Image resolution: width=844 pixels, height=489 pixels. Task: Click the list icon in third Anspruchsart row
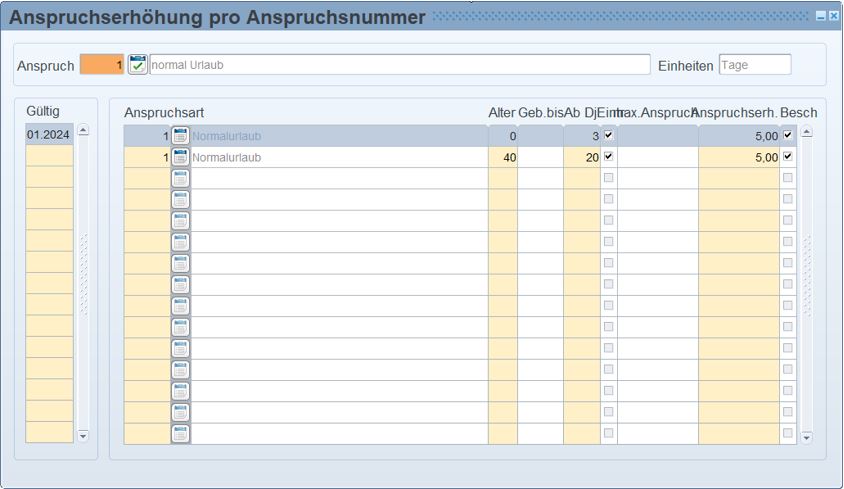pyautogui.click(x=180, y=178)
